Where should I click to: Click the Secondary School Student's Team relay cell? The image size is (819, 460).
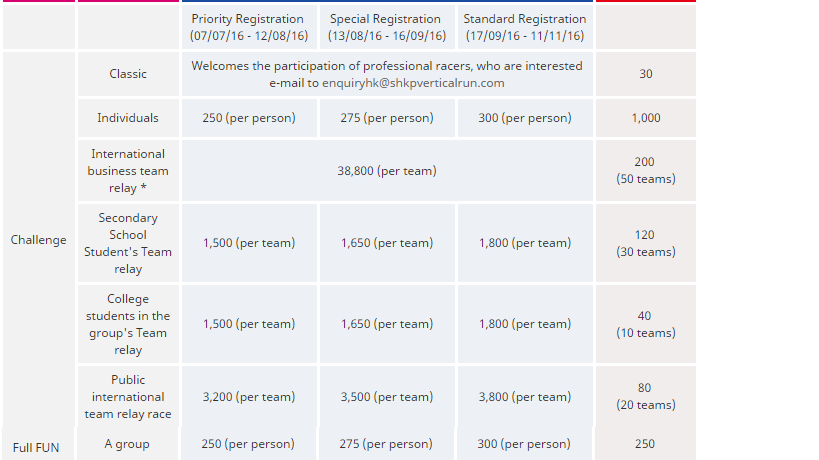[128, 243]
